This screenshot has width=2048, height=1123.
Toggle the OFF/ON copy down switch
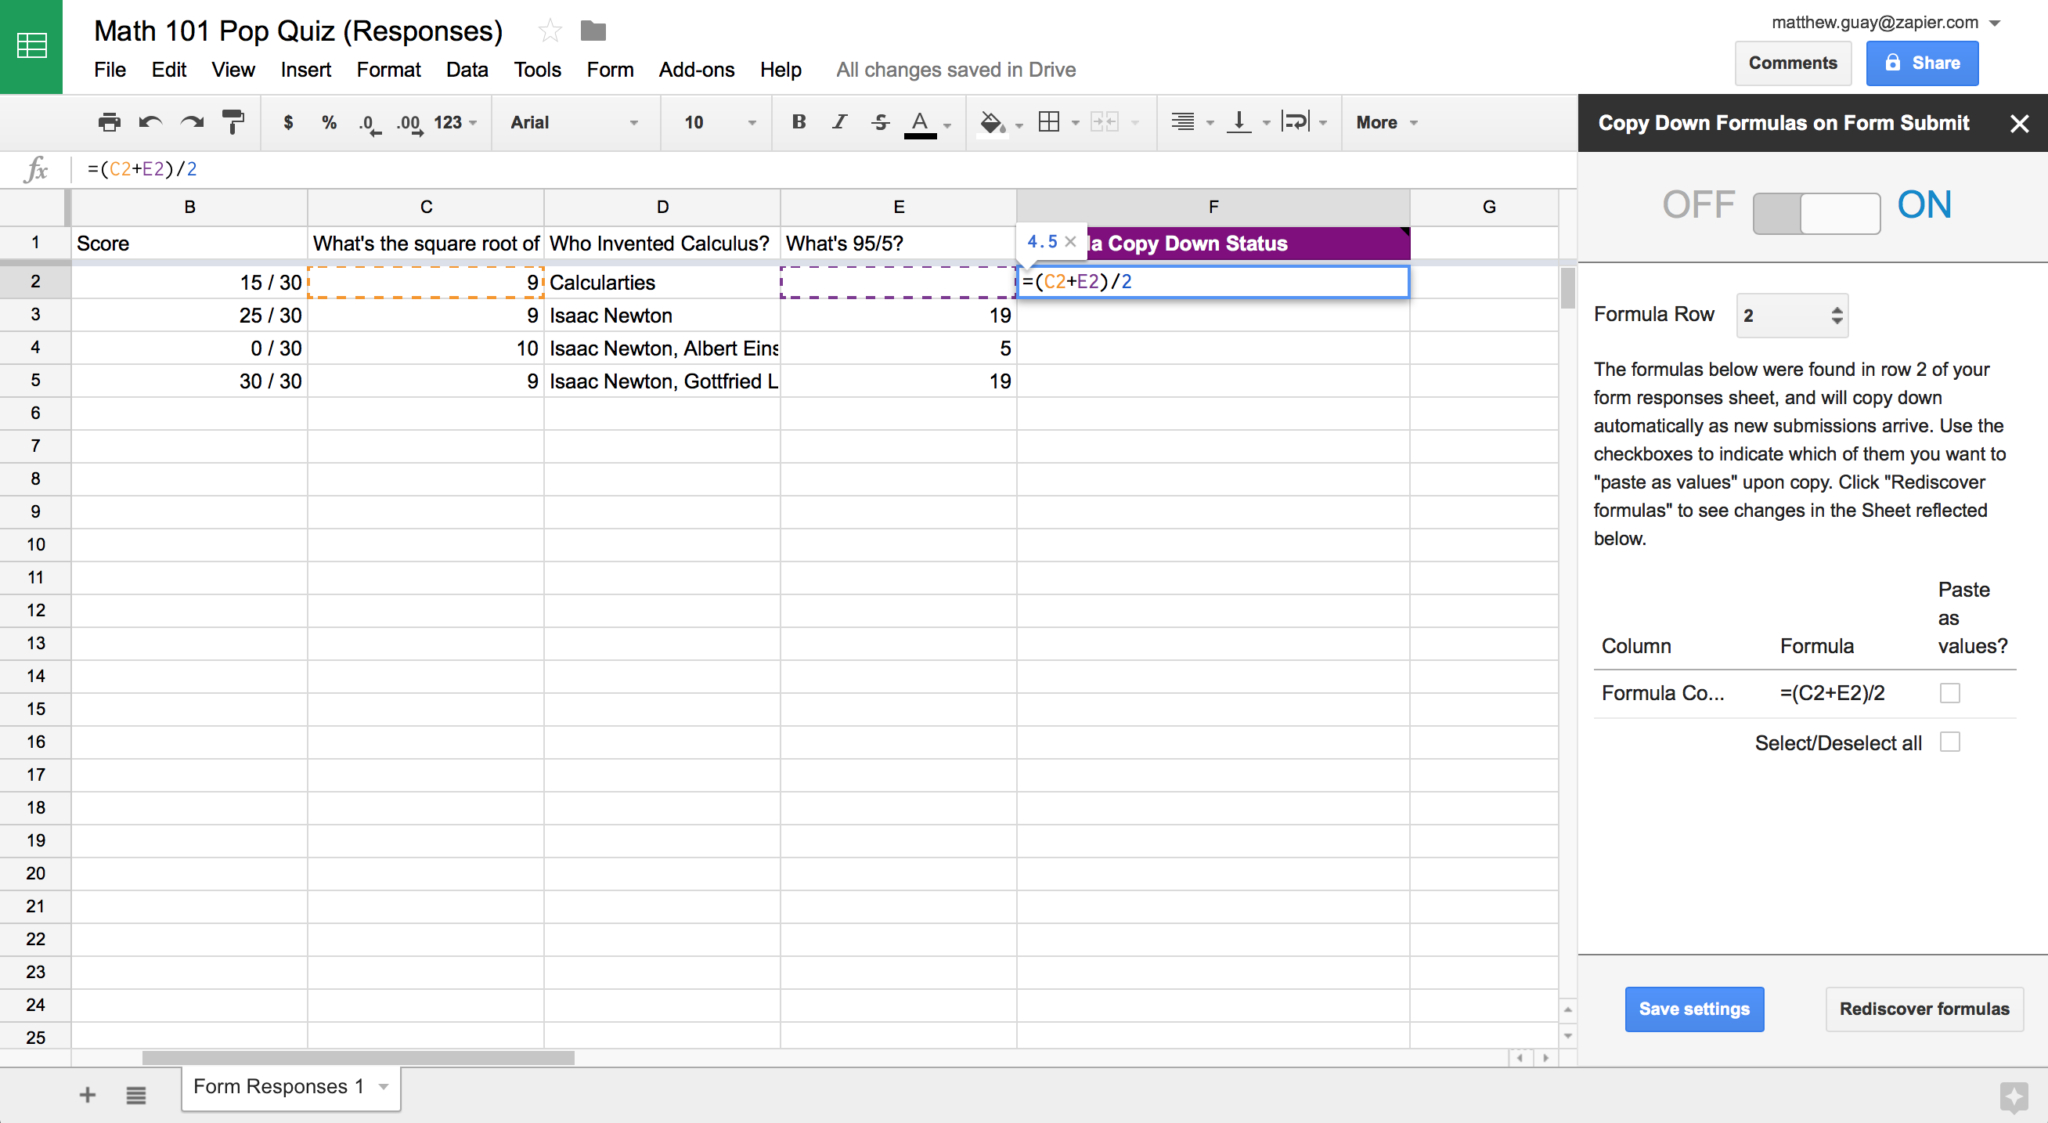click(x=1816, y=213)
